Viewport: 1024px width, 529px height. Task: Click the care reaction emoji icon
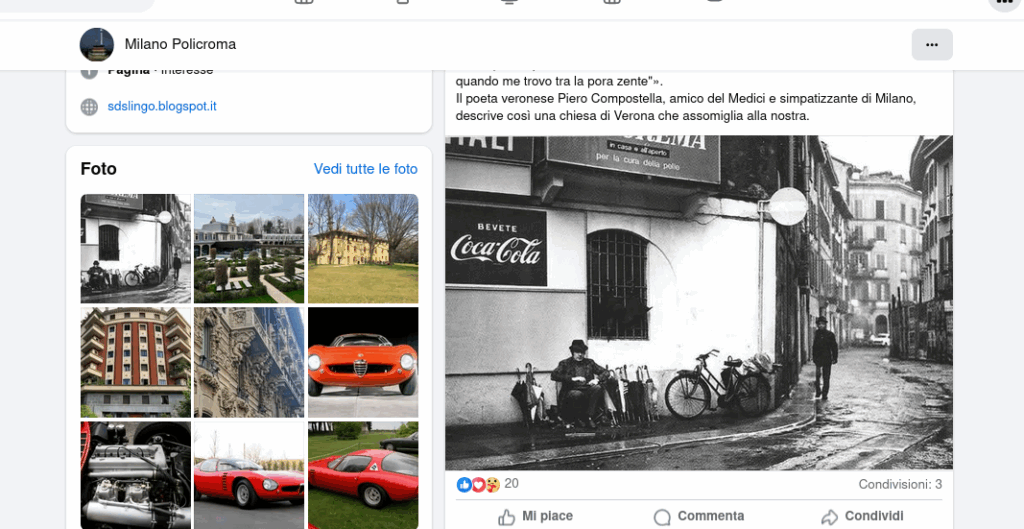coord(492,485)
